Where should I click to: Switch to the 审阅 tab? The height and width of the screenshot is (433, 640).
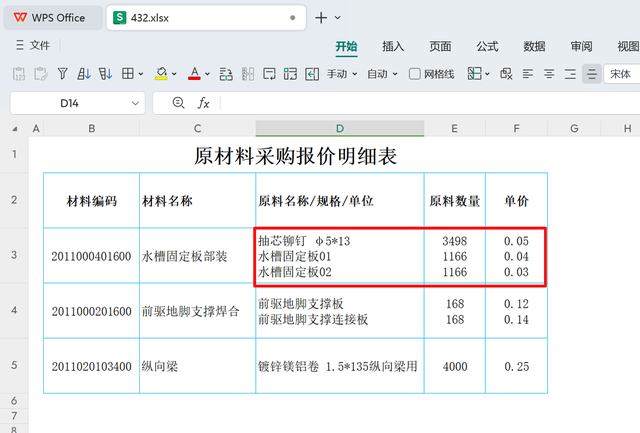581,47
